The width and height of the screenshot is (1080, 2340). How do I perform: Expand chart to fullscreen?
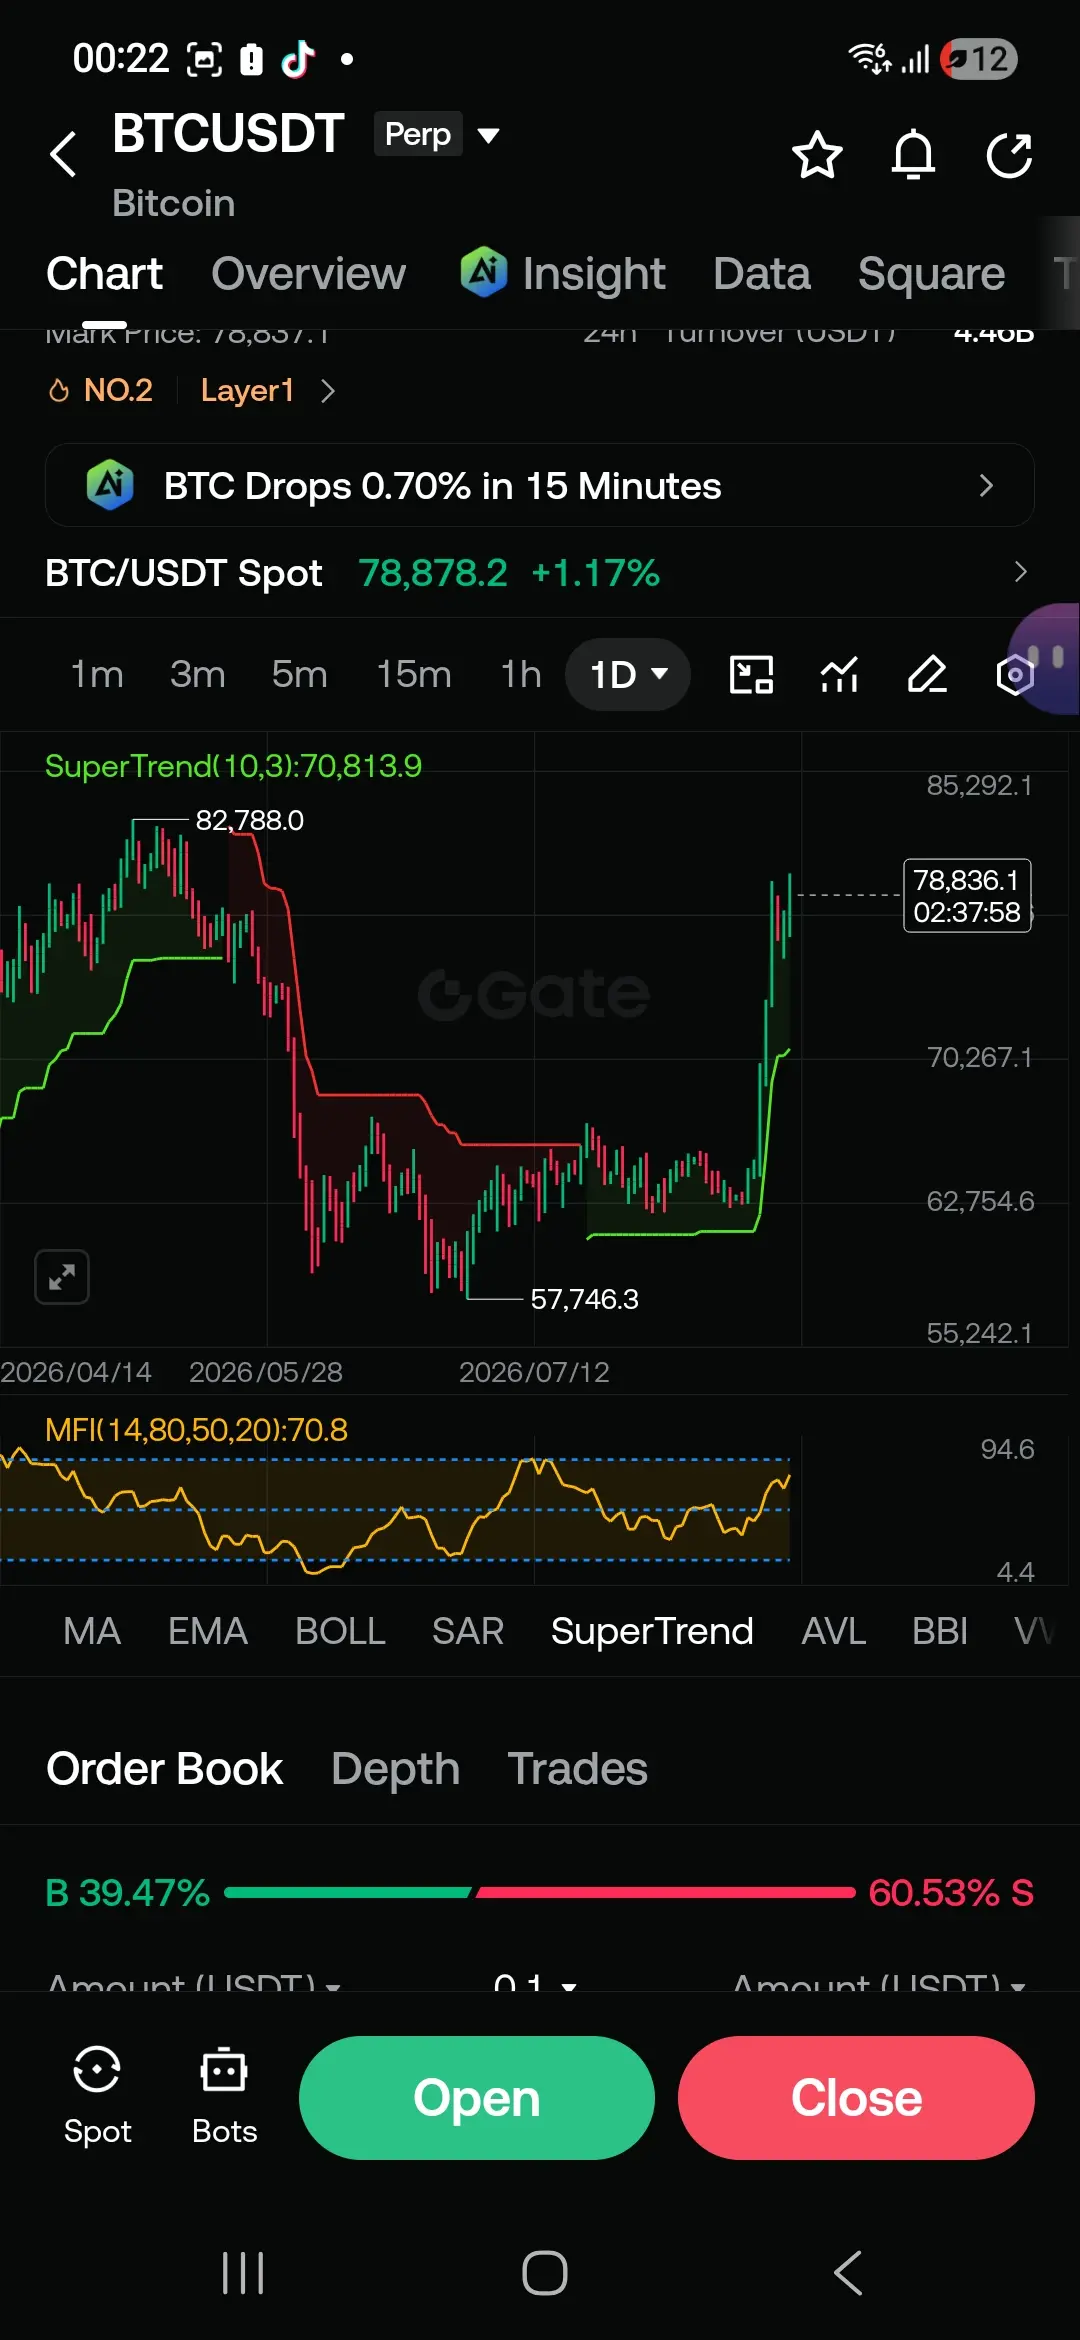click(62, 1277)
